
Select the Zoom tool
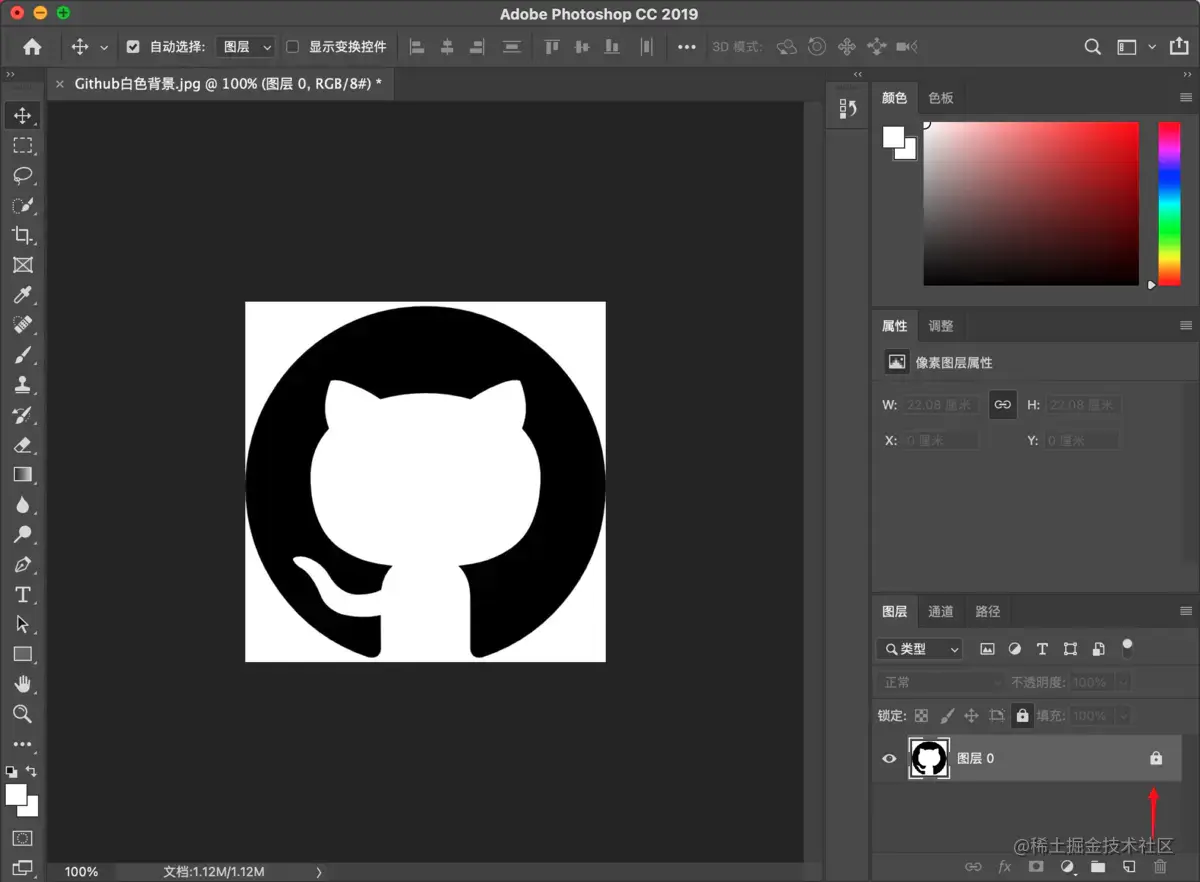23,714
